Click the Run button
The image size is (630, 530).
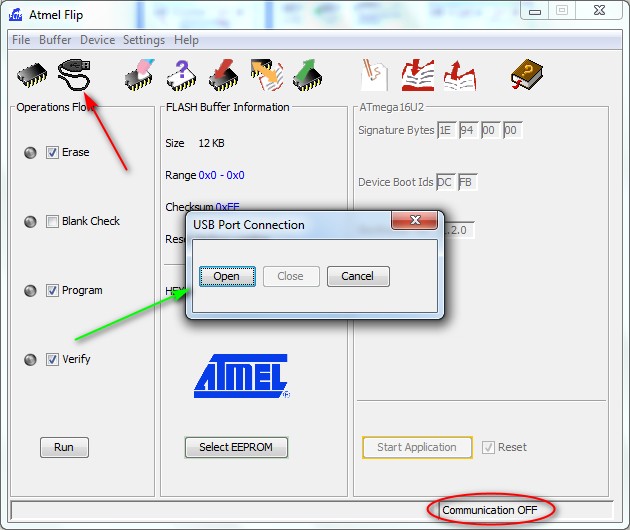click(x=64, y=447)
